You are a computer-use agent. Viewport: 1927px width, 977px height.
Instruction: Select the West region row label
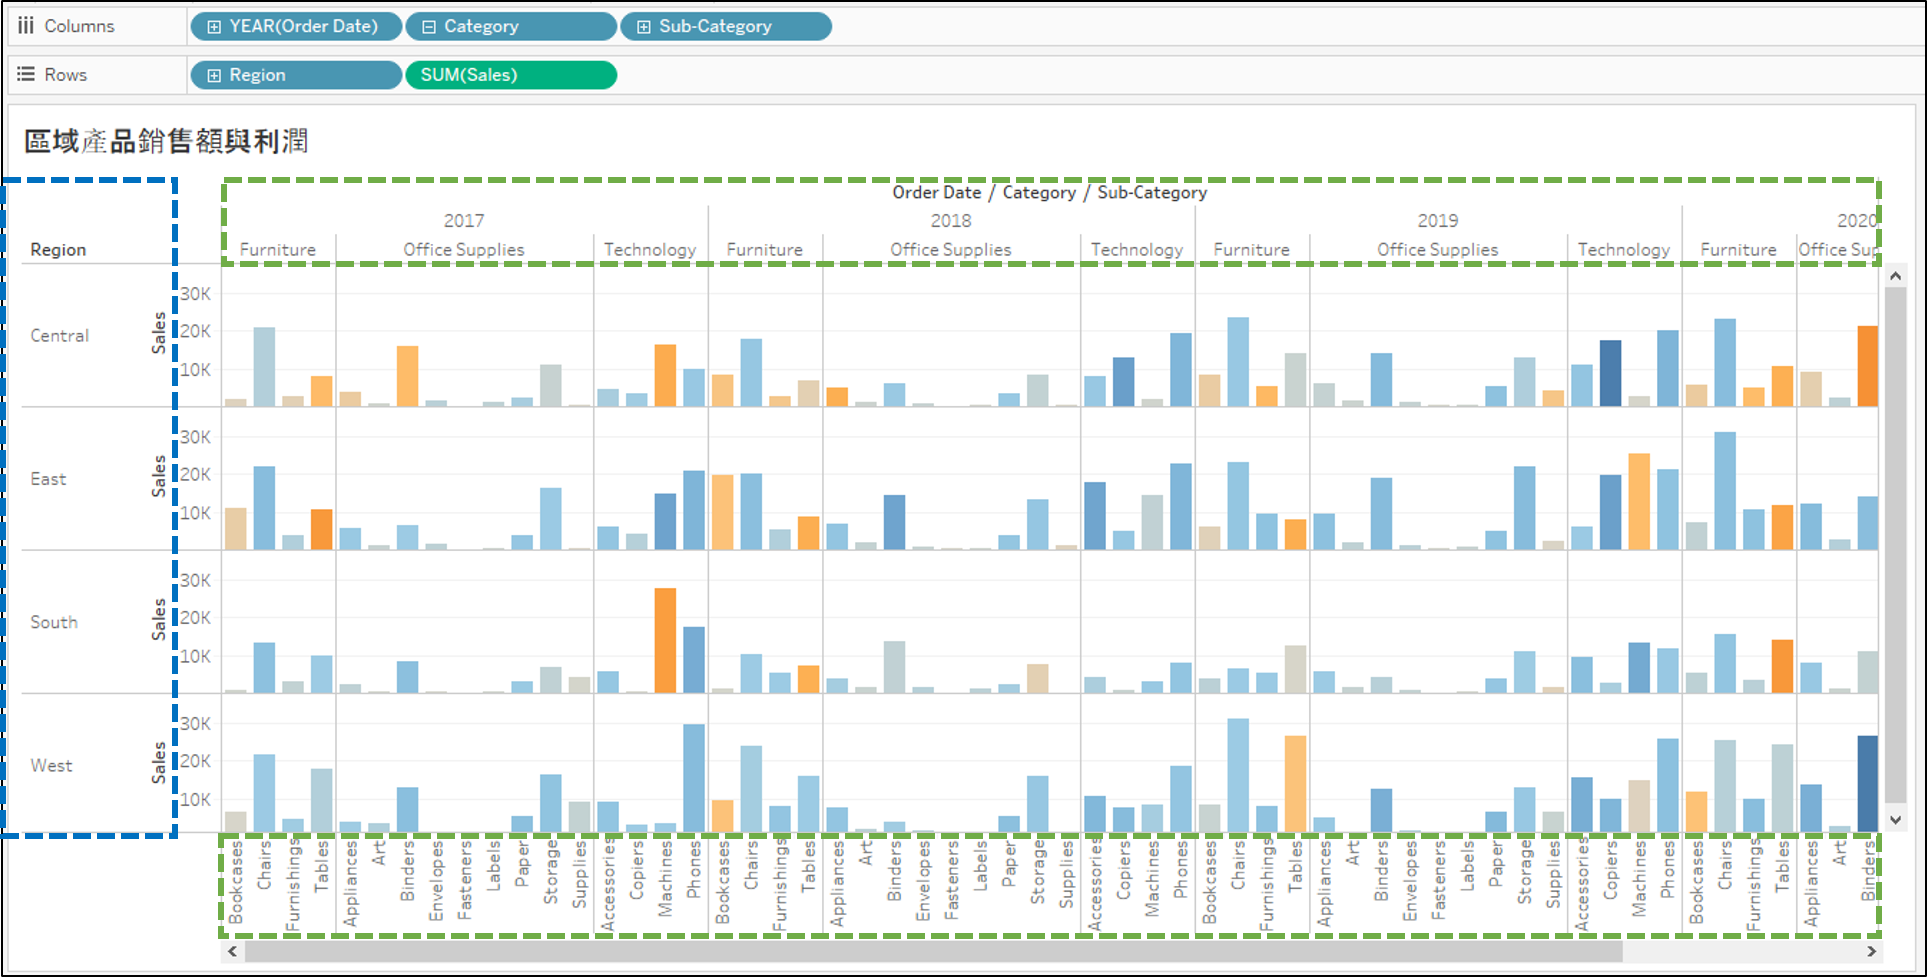click(x=52, y=766)
